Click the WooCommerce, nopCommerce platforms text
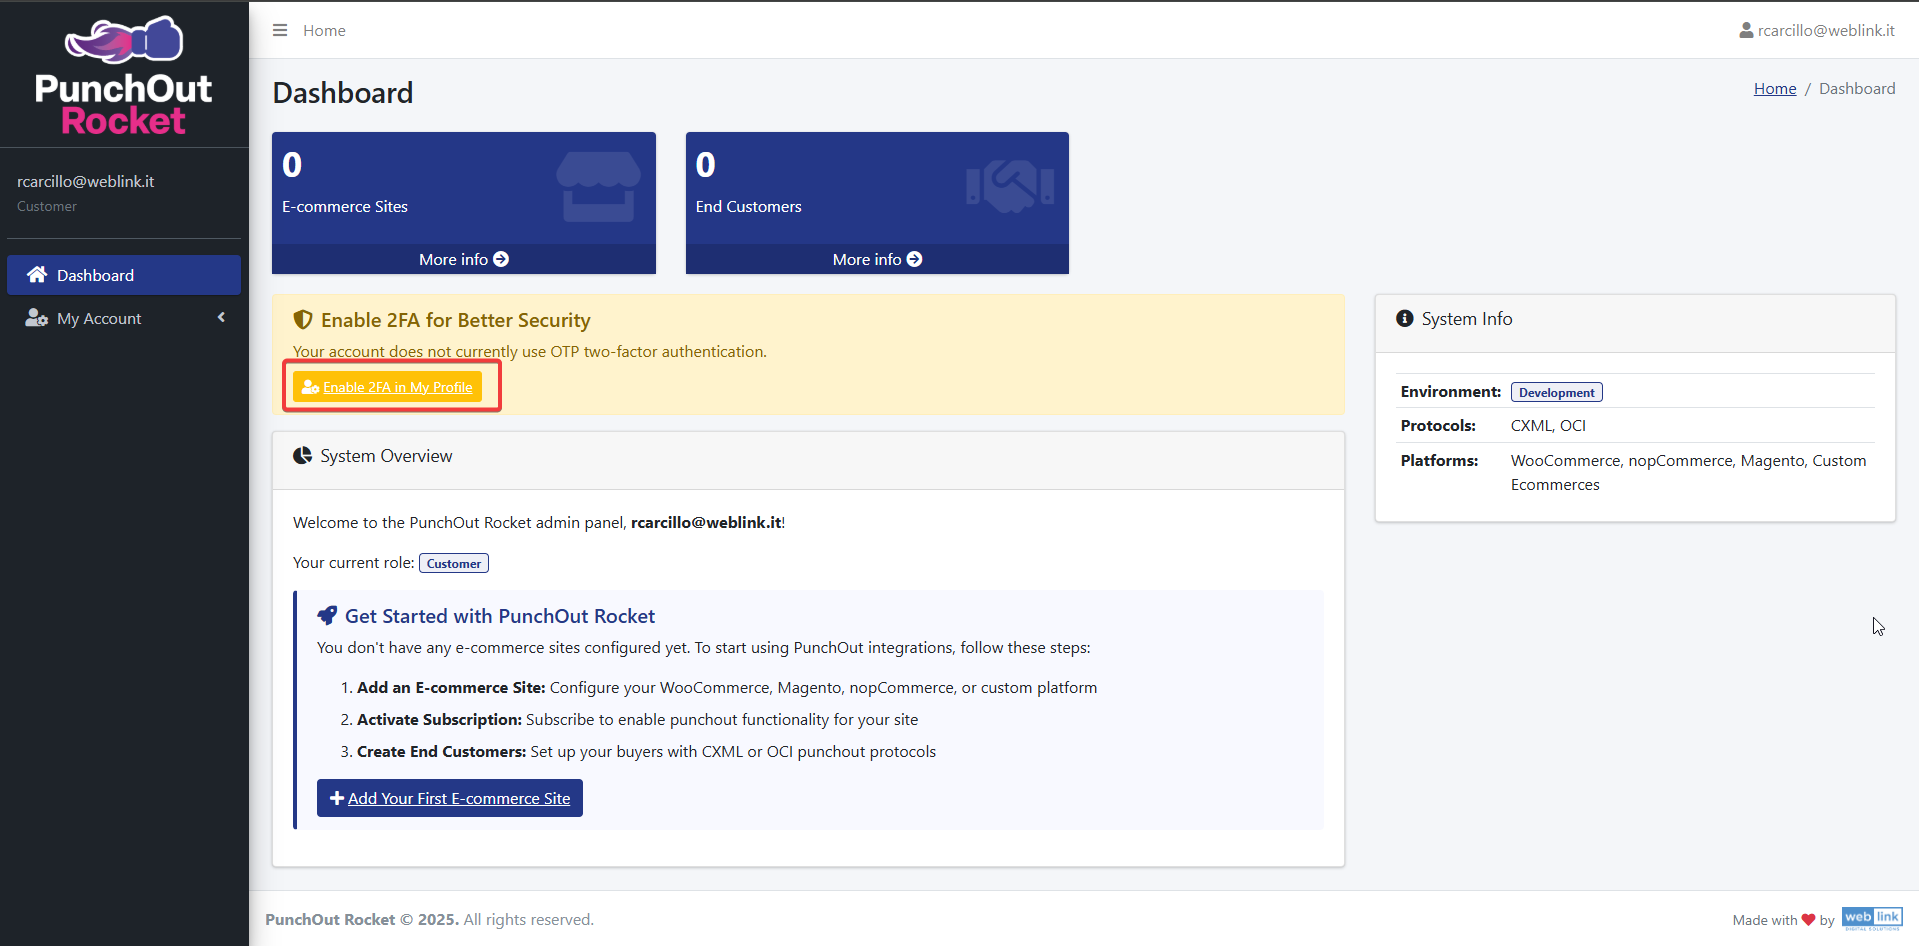This screenshot has width=1919, height=946. tap(1688, 472)
